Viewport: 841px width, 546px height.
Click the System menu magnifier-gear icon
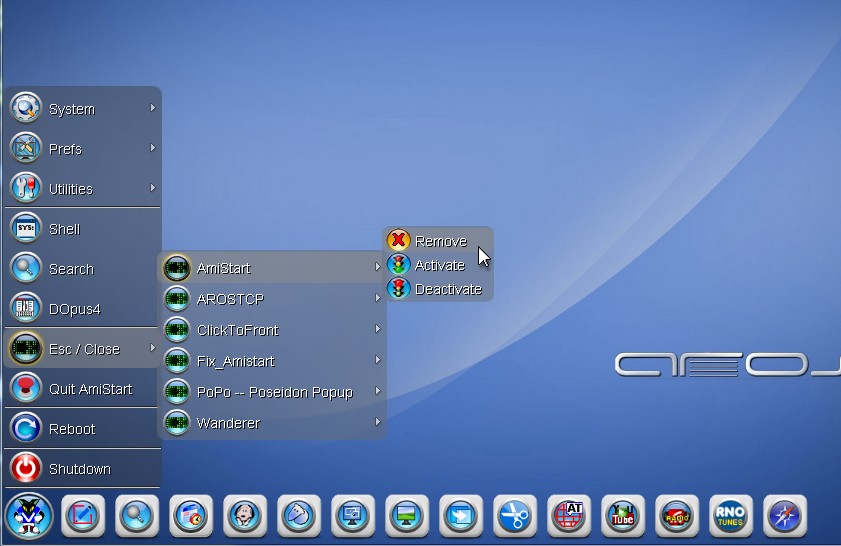pyautogui.click(x=25, y=108)
